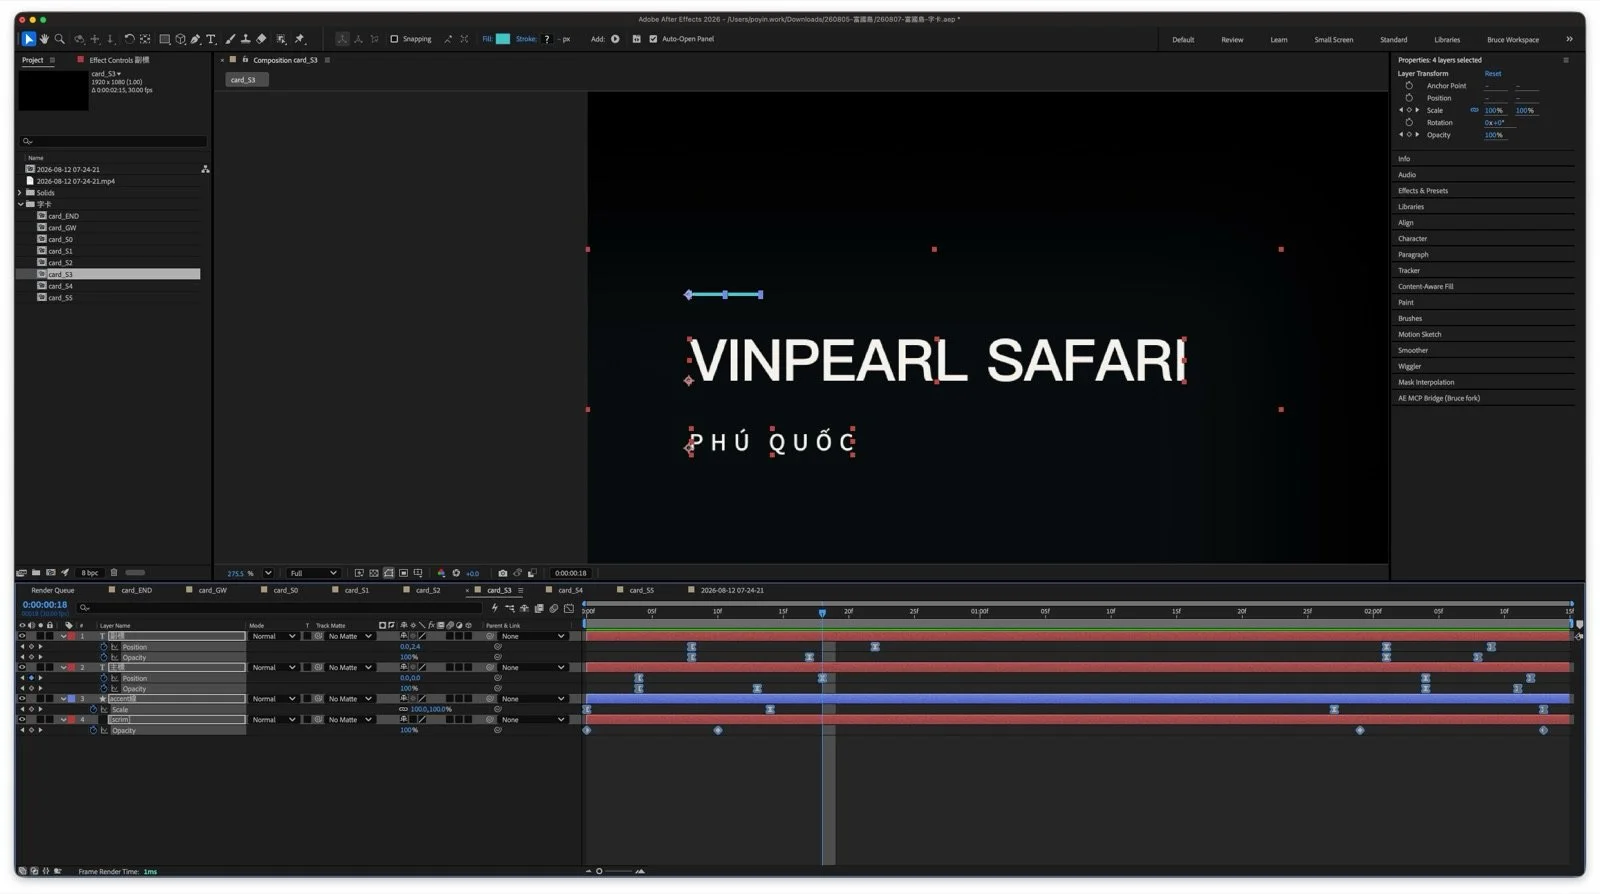
Task: Open the Full resolution dropdown
Action: 313,573
